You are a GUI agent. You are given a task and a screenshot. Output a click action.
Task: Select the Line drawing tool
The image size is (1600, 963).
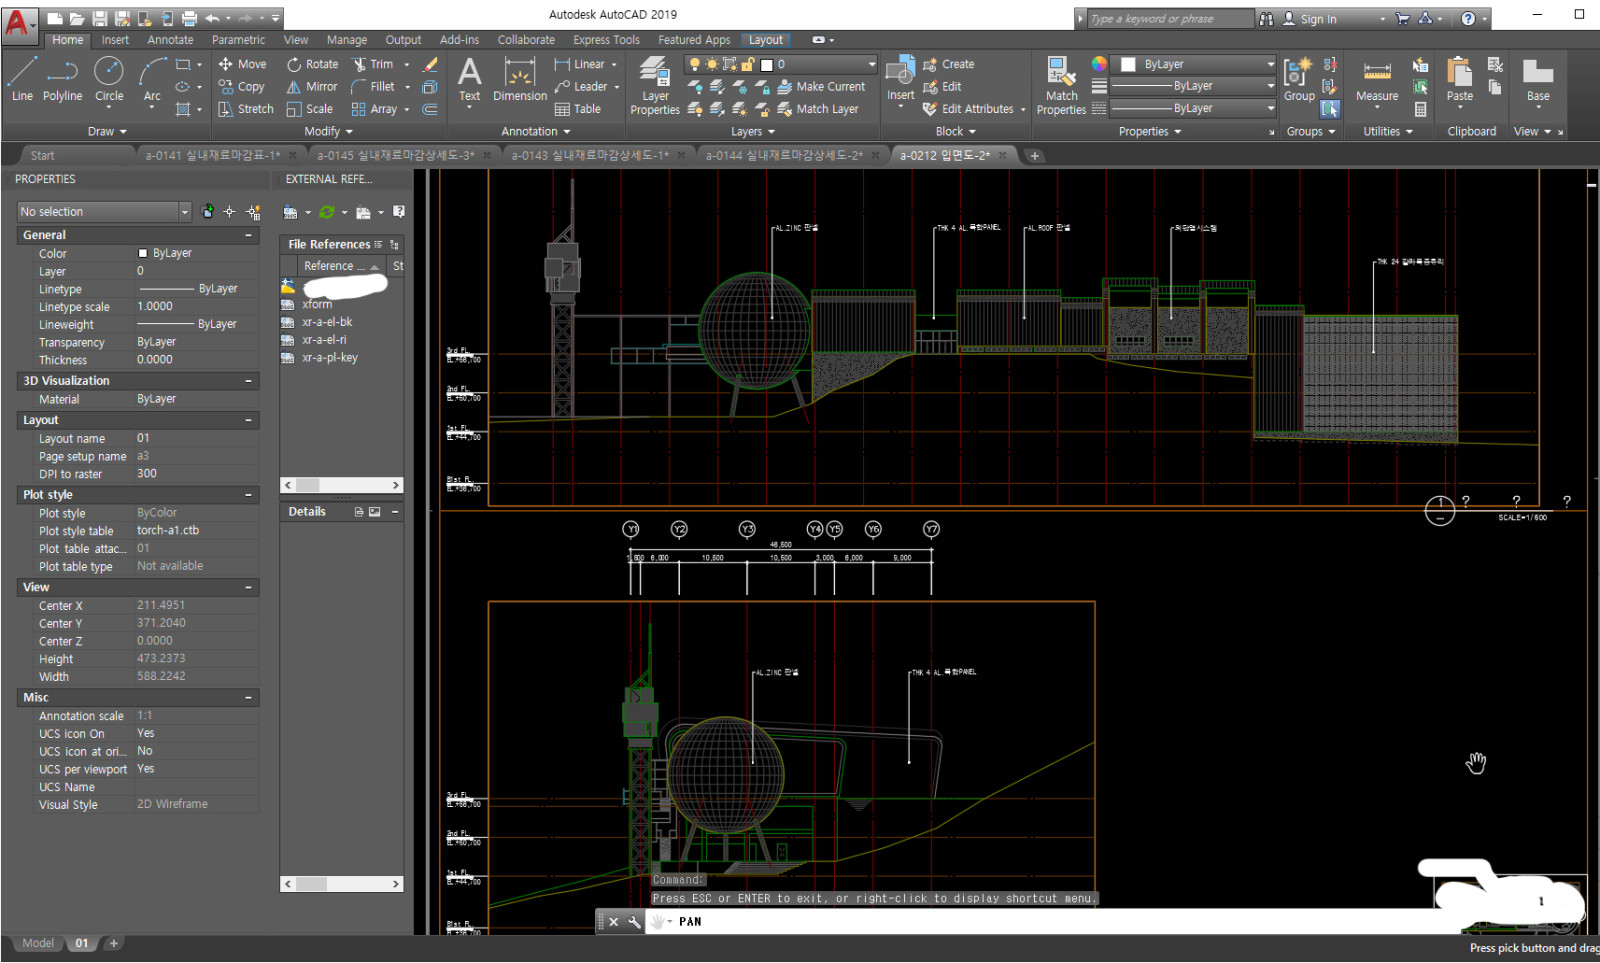click(x=22, y=79)
